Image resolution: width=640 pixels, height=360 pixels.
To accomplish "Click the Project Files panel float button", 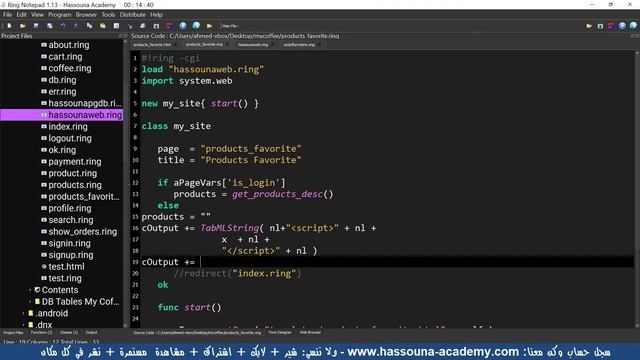I will (121, 36).
